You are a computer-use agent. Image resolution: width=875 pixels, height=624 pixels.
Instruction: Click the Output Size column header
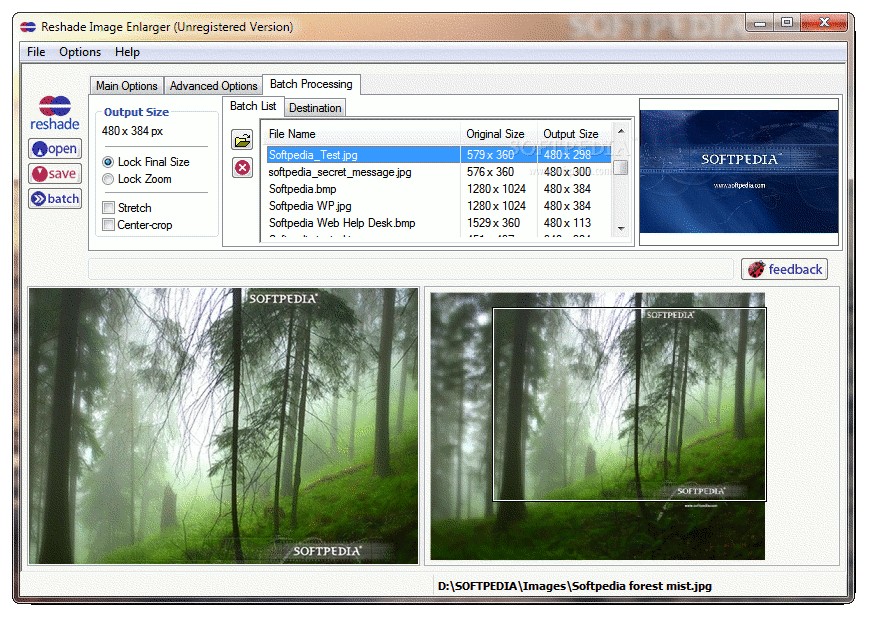coord(575,134)
